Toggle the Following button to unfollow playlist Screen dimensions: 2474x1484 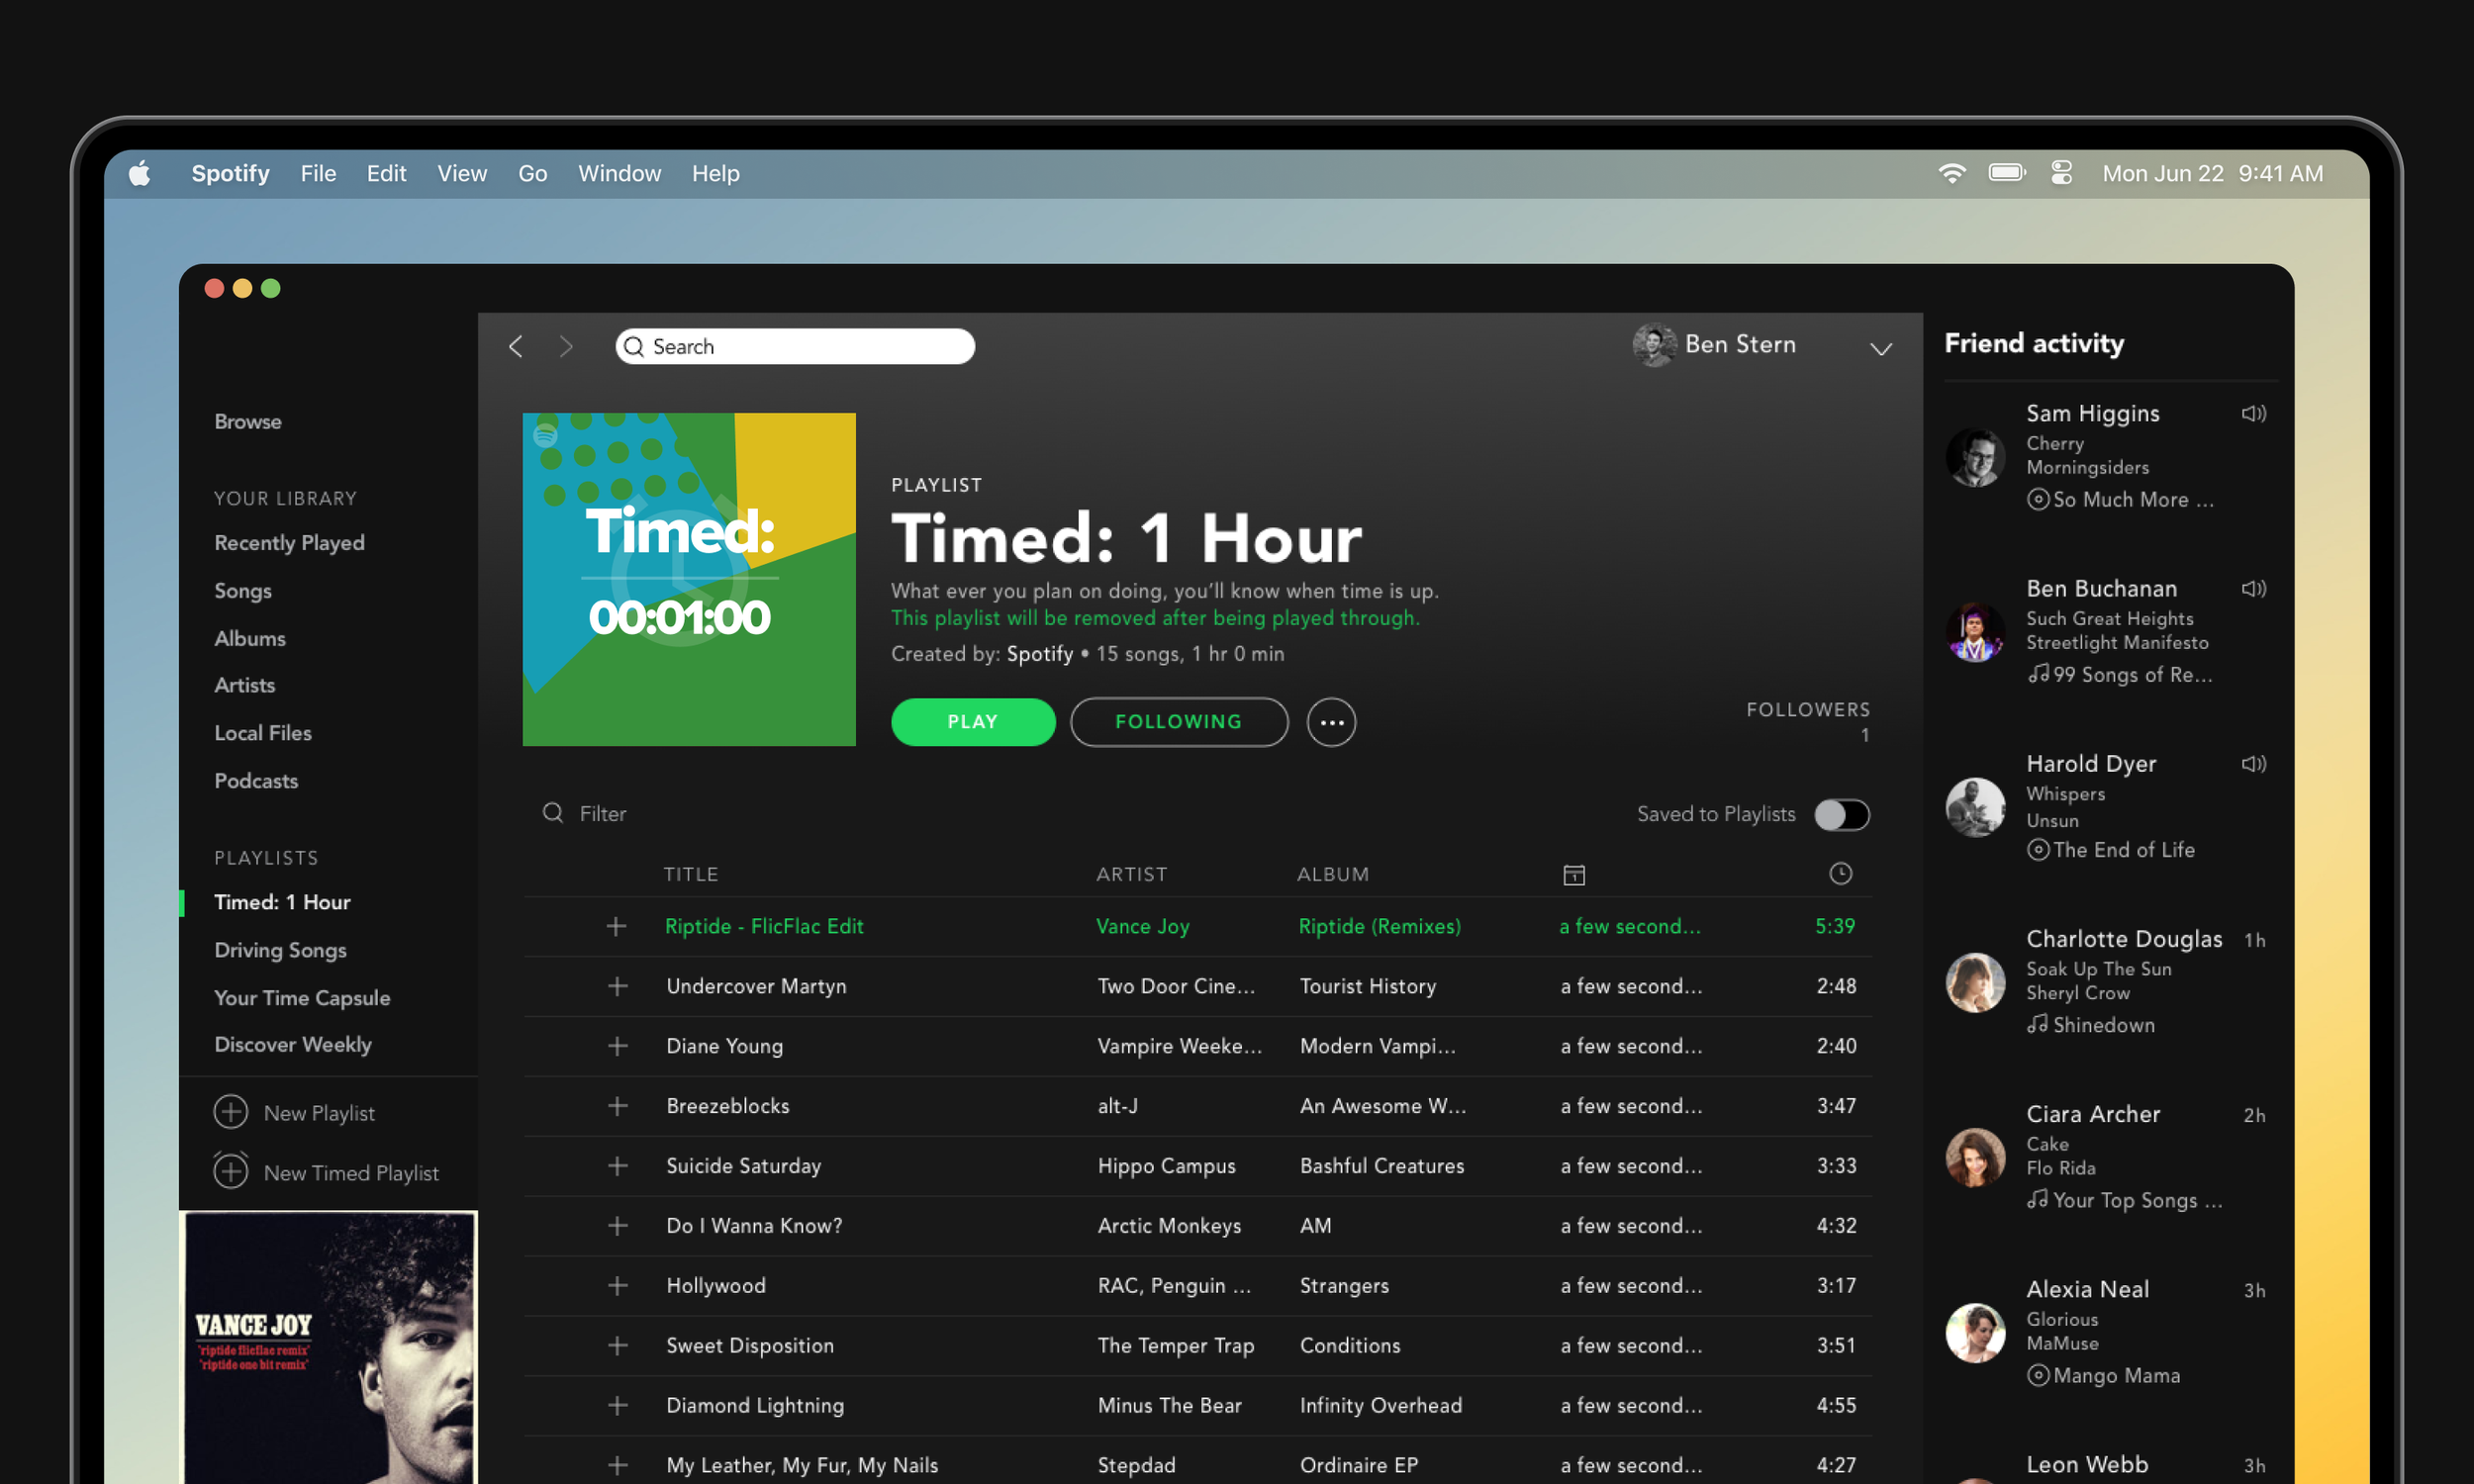tap(1178, 722)
